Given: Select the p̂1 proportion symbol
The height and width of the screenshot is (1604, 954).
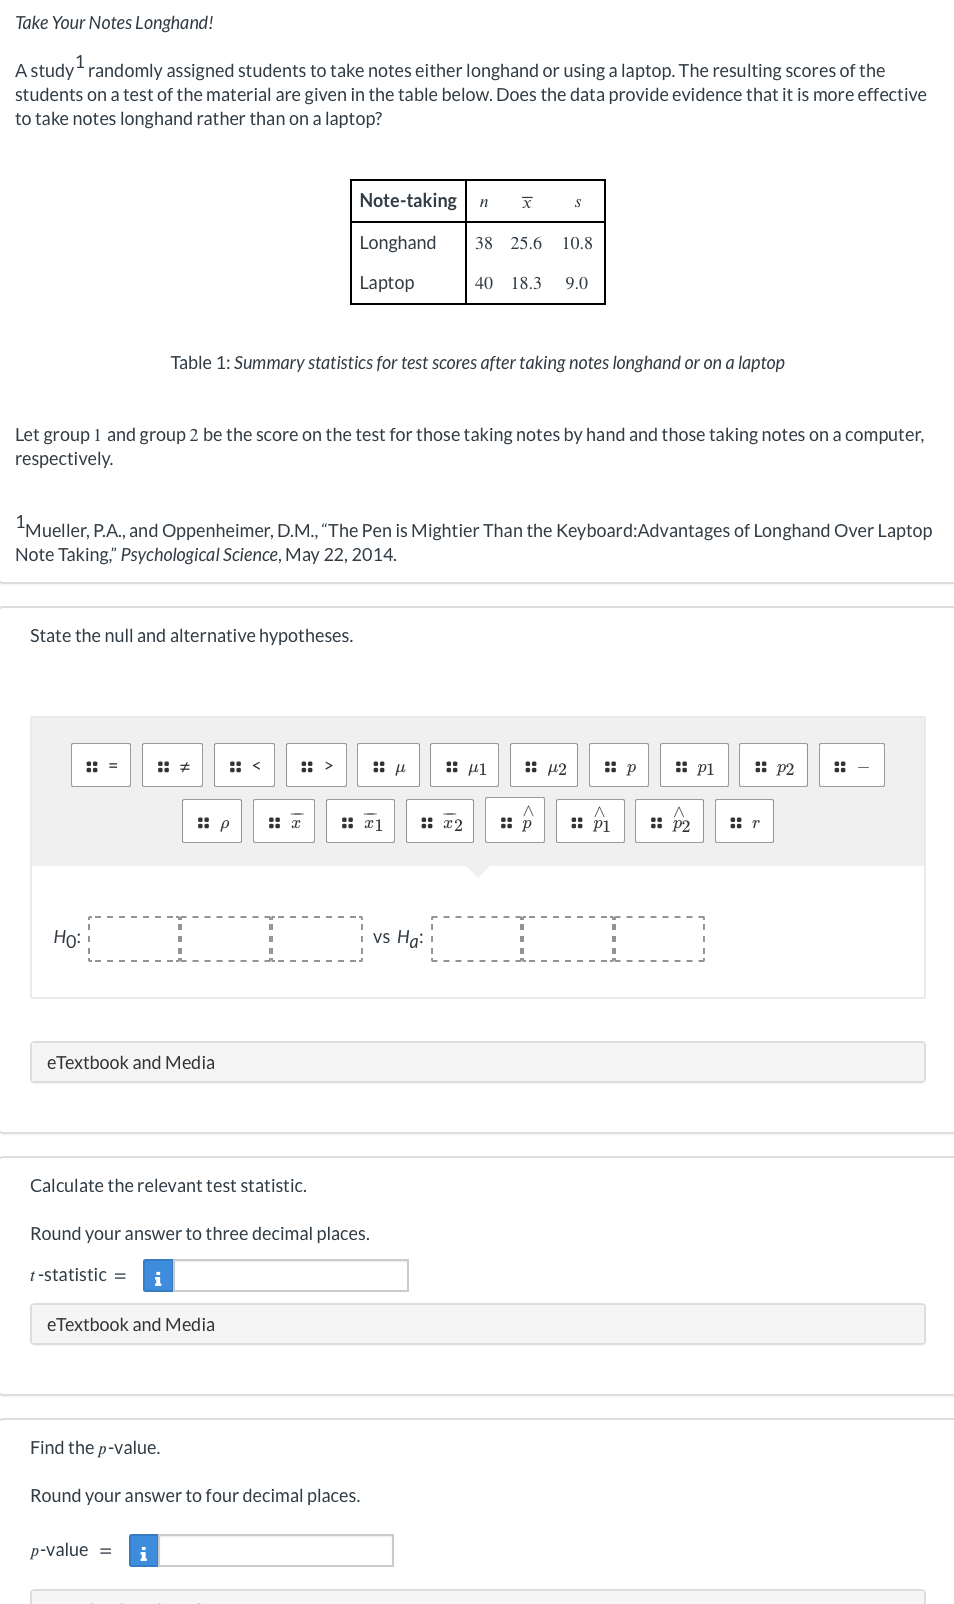Looking at the screenshot, I should point(592,822).
